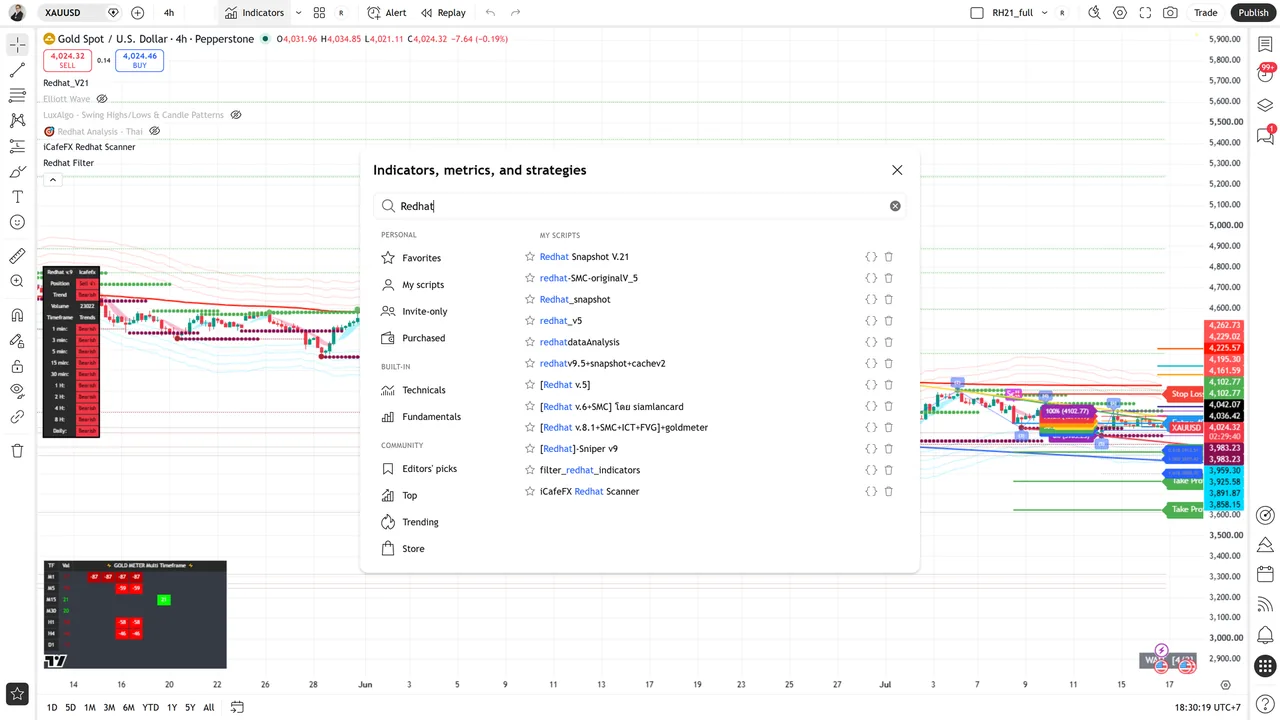Toggle visibility of Redhat Analysis - Thai

(155, 131)
